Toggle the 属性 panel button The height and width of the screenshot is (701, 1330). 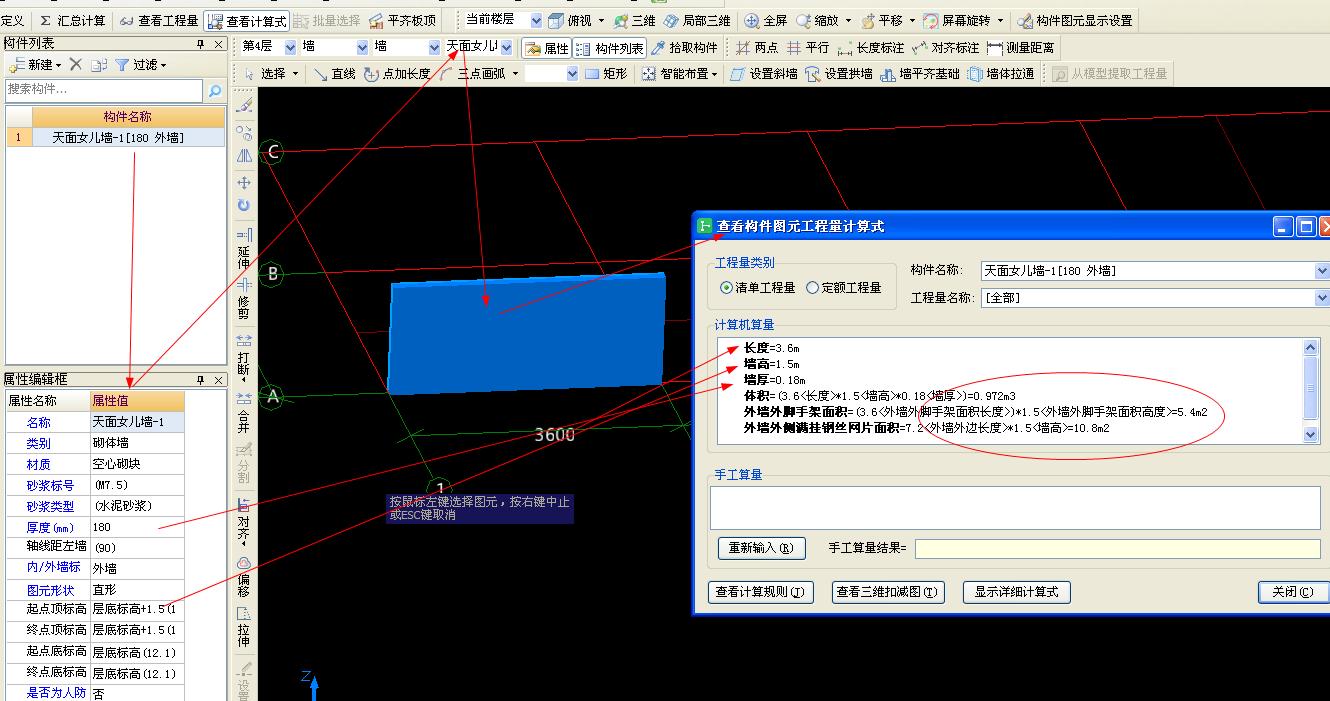click(x=547, y=48)
